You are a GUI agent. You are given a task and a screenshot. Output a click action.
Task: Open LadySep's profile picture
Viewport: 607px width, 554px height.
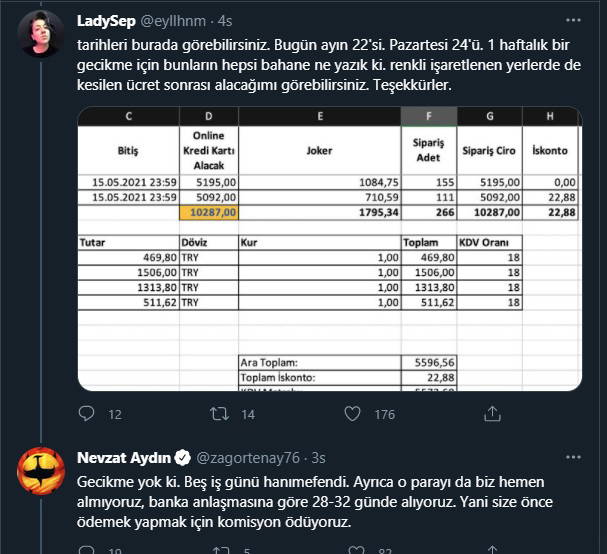(41, 35)
